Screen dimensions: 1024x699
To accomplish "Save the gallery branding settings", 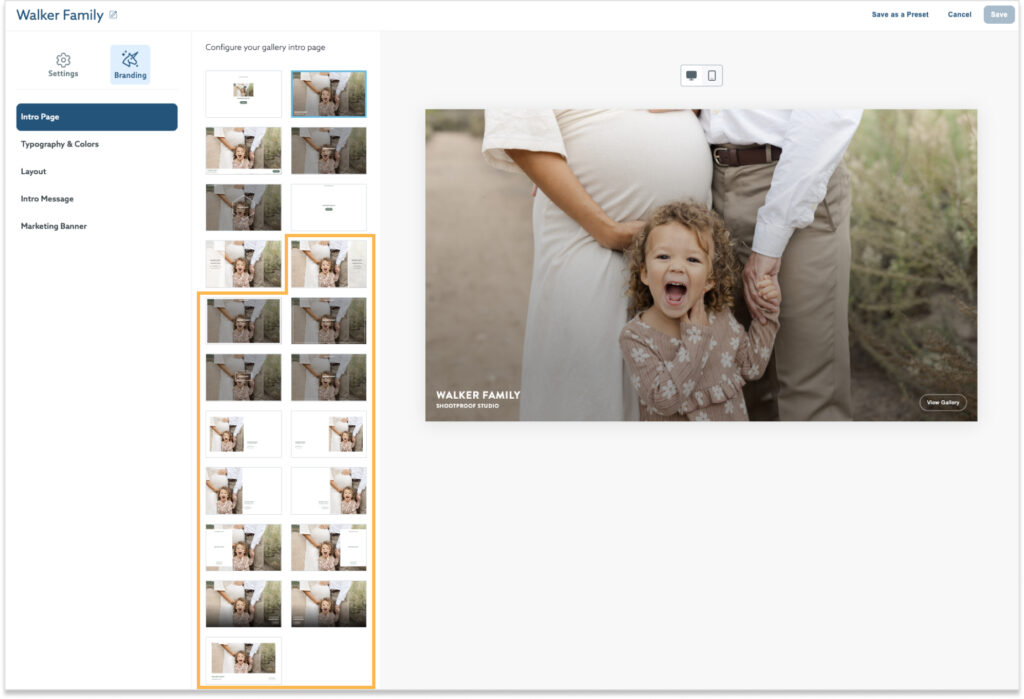I will click(x=999, y=14).
